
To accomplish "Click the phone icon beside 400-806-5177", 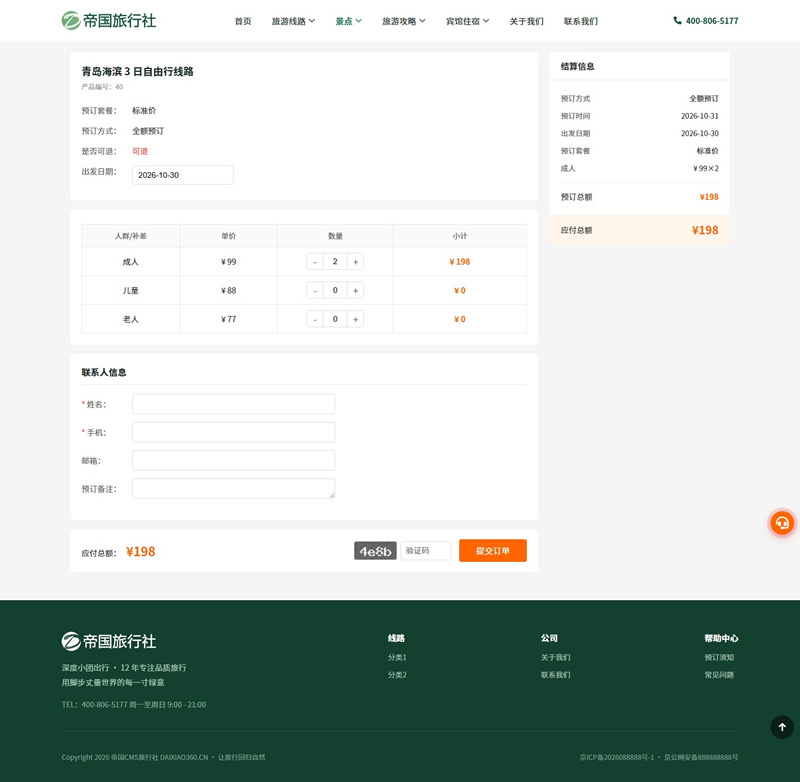I will [x=677, y=20].
